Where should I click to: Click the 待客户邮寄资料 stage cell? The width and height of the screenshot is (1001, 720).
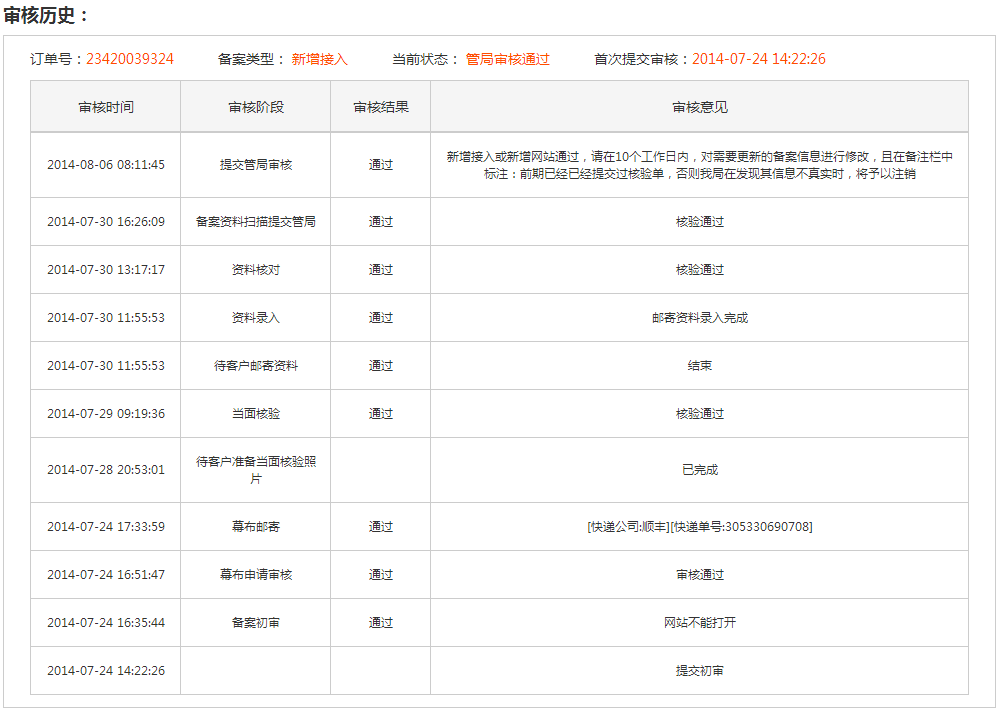pyautogui.click(x=255, y=365)
